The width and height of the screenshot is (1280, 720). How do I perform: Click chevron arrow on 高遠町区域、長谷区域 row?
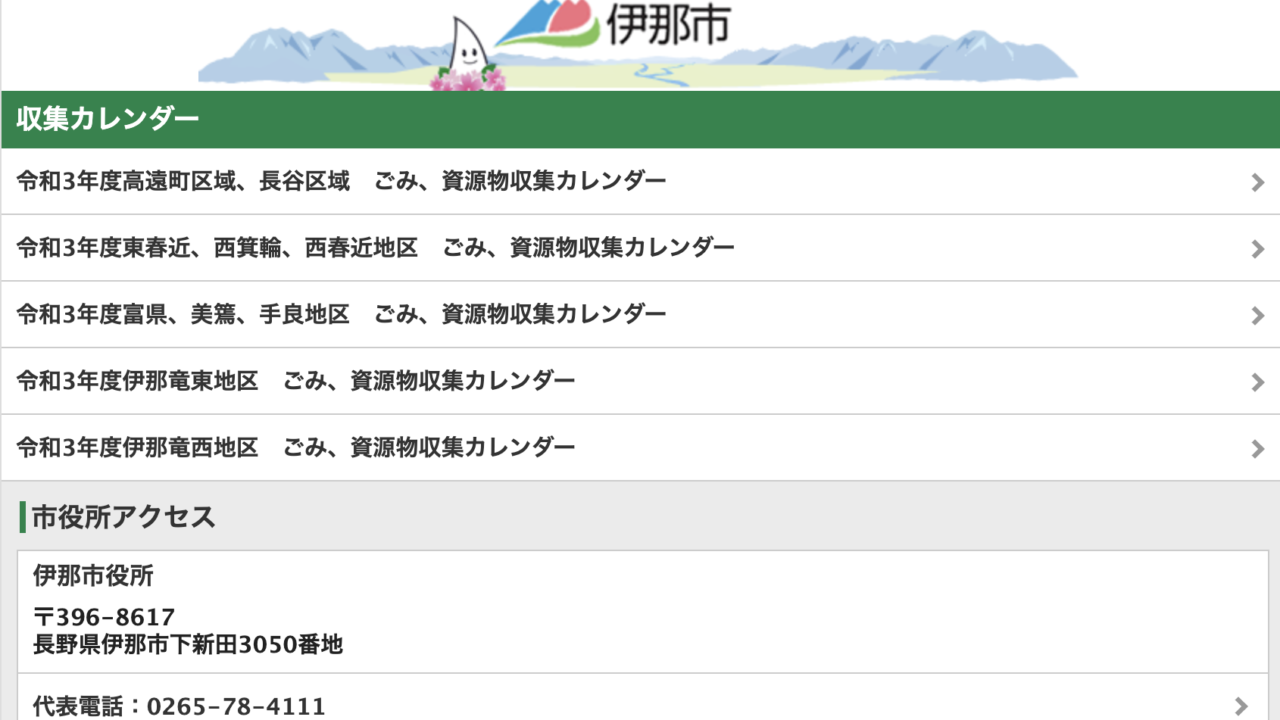point(1258,182)
